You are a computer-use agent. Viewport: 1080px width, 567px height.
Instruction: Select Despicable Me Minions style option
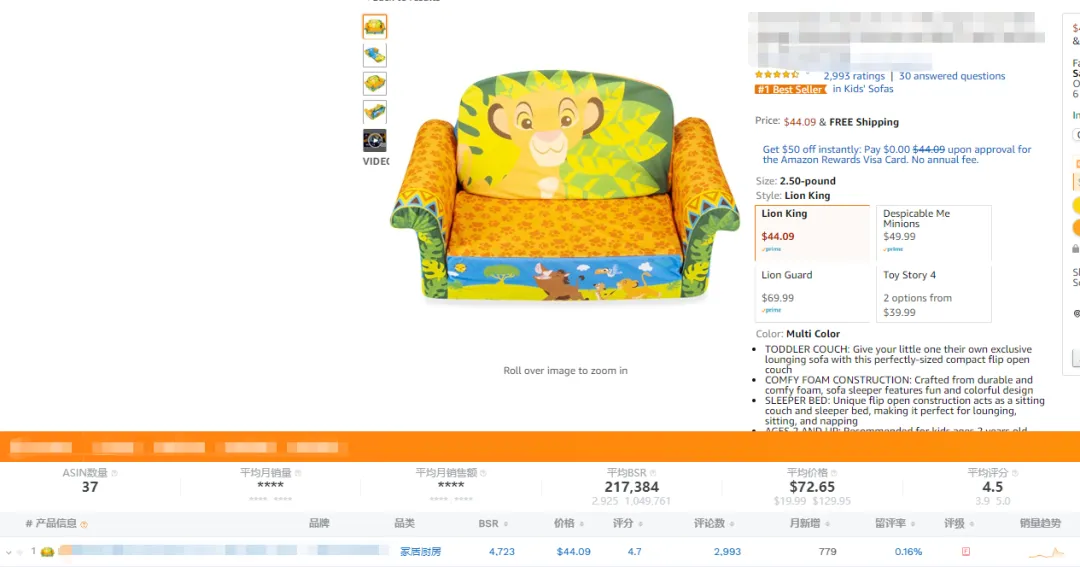(933, 233)
